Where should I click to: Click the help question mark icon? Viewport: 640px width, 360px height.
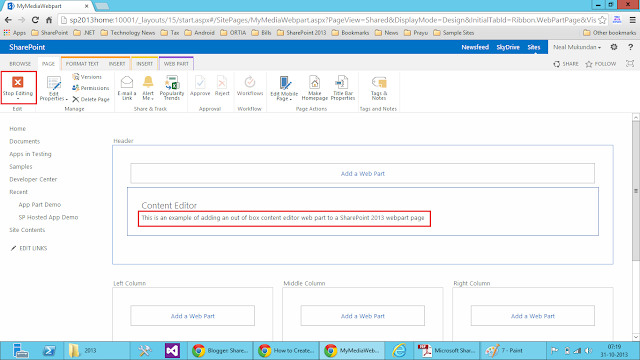[631, 47]
